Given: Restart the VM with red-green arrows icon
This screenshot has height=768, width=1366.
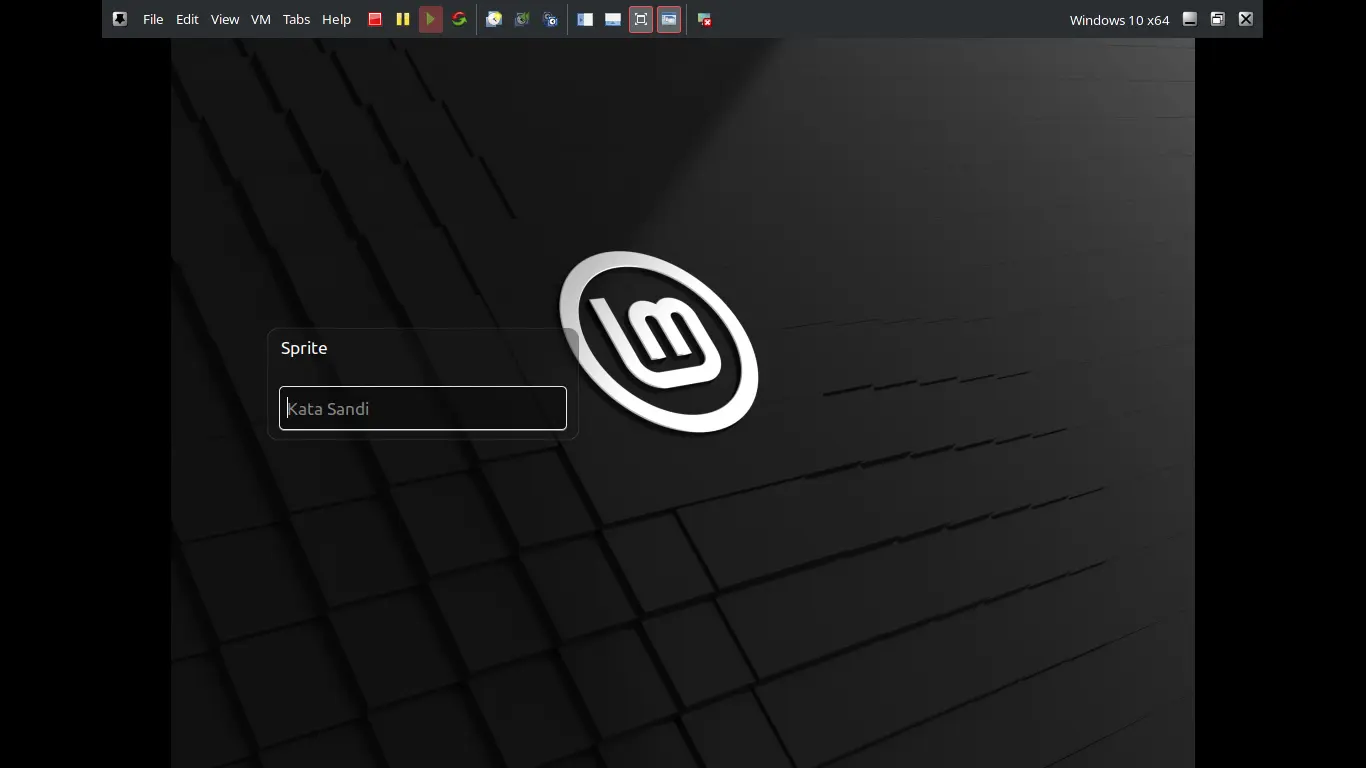Looking at the screenshot, I should [459, 19].
